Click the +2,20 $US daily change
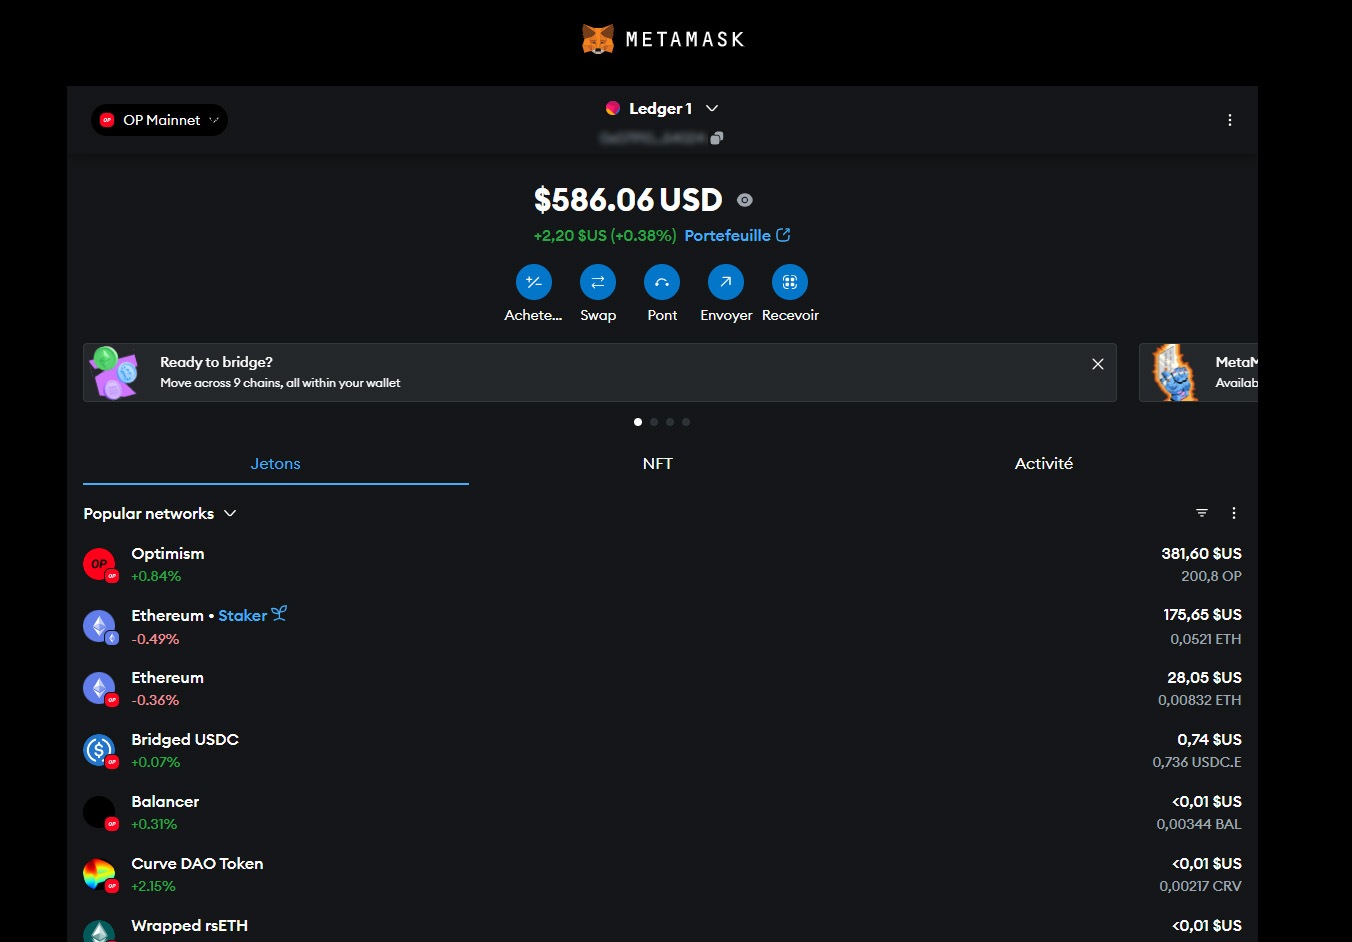 point(605,236)
